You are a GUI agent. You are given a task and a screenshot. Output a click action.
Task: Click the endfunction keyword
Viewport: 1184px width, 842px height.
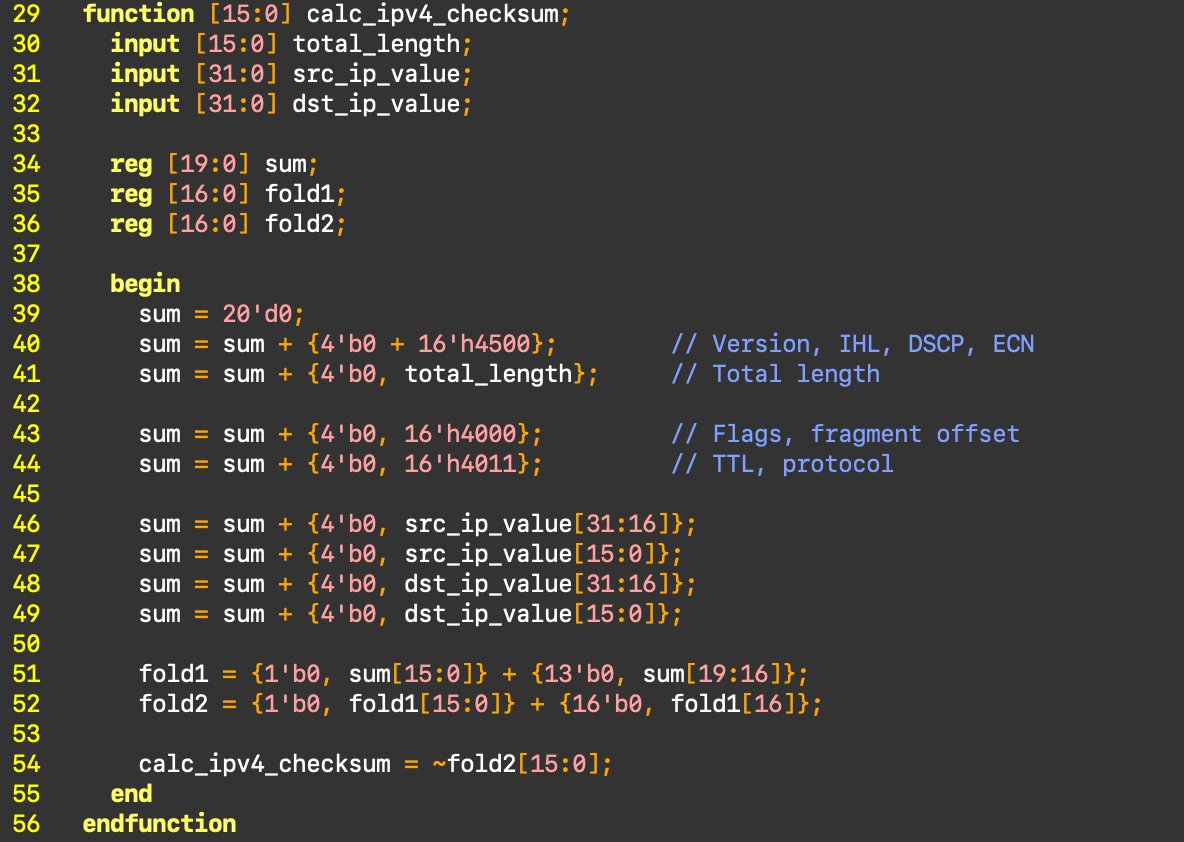[159, 824]
